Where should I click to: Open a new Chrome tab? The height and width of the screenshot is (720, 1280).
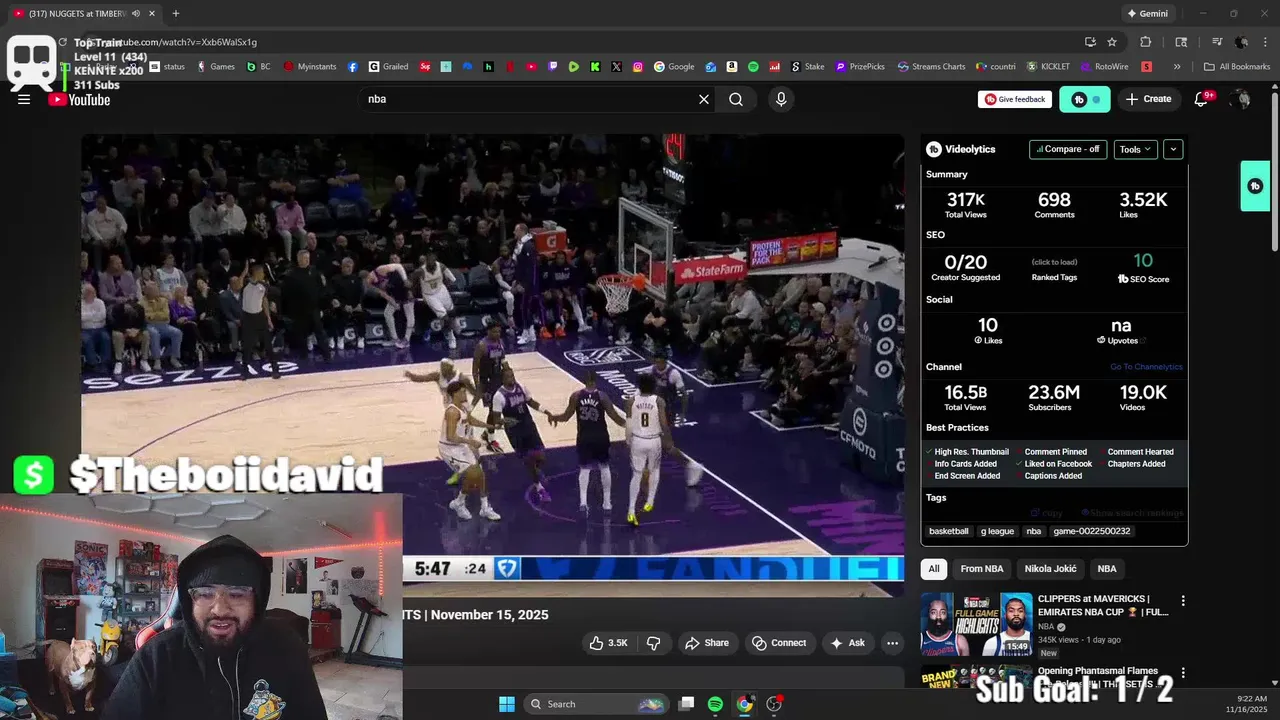pos(176,14)
